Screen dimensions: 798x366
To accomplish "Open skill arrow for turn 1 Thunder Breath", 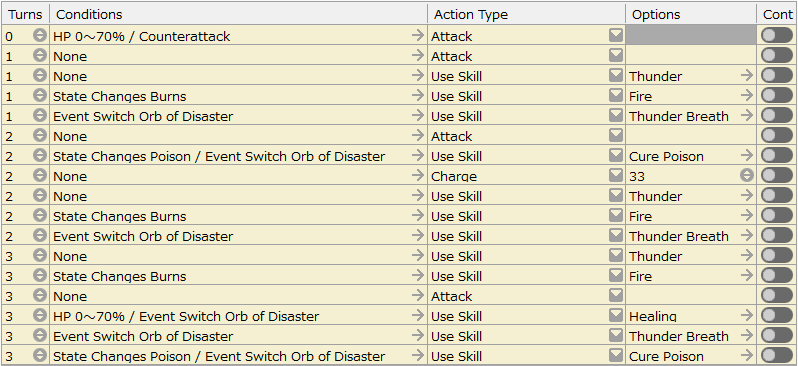I will (x=747, y=116).
